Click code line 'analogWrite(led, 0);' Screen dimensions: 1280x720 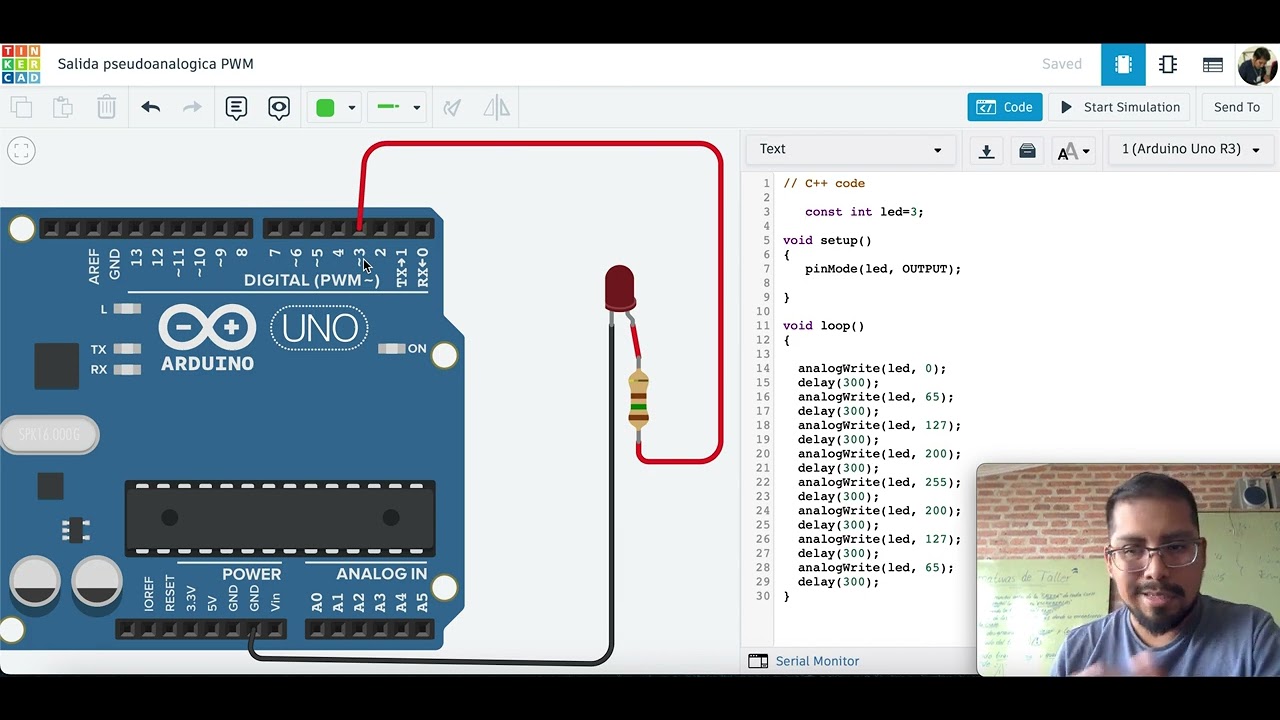(x=871, y=369)
